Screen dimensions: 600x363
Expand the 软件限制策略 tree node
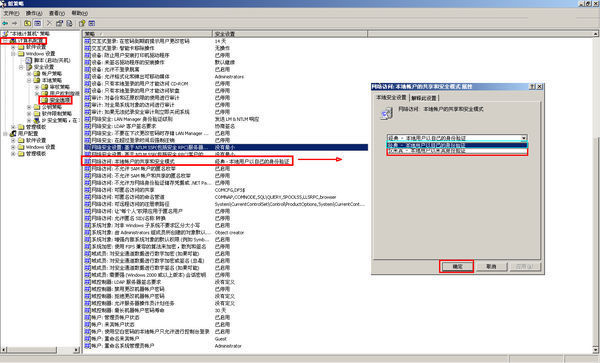29,114
